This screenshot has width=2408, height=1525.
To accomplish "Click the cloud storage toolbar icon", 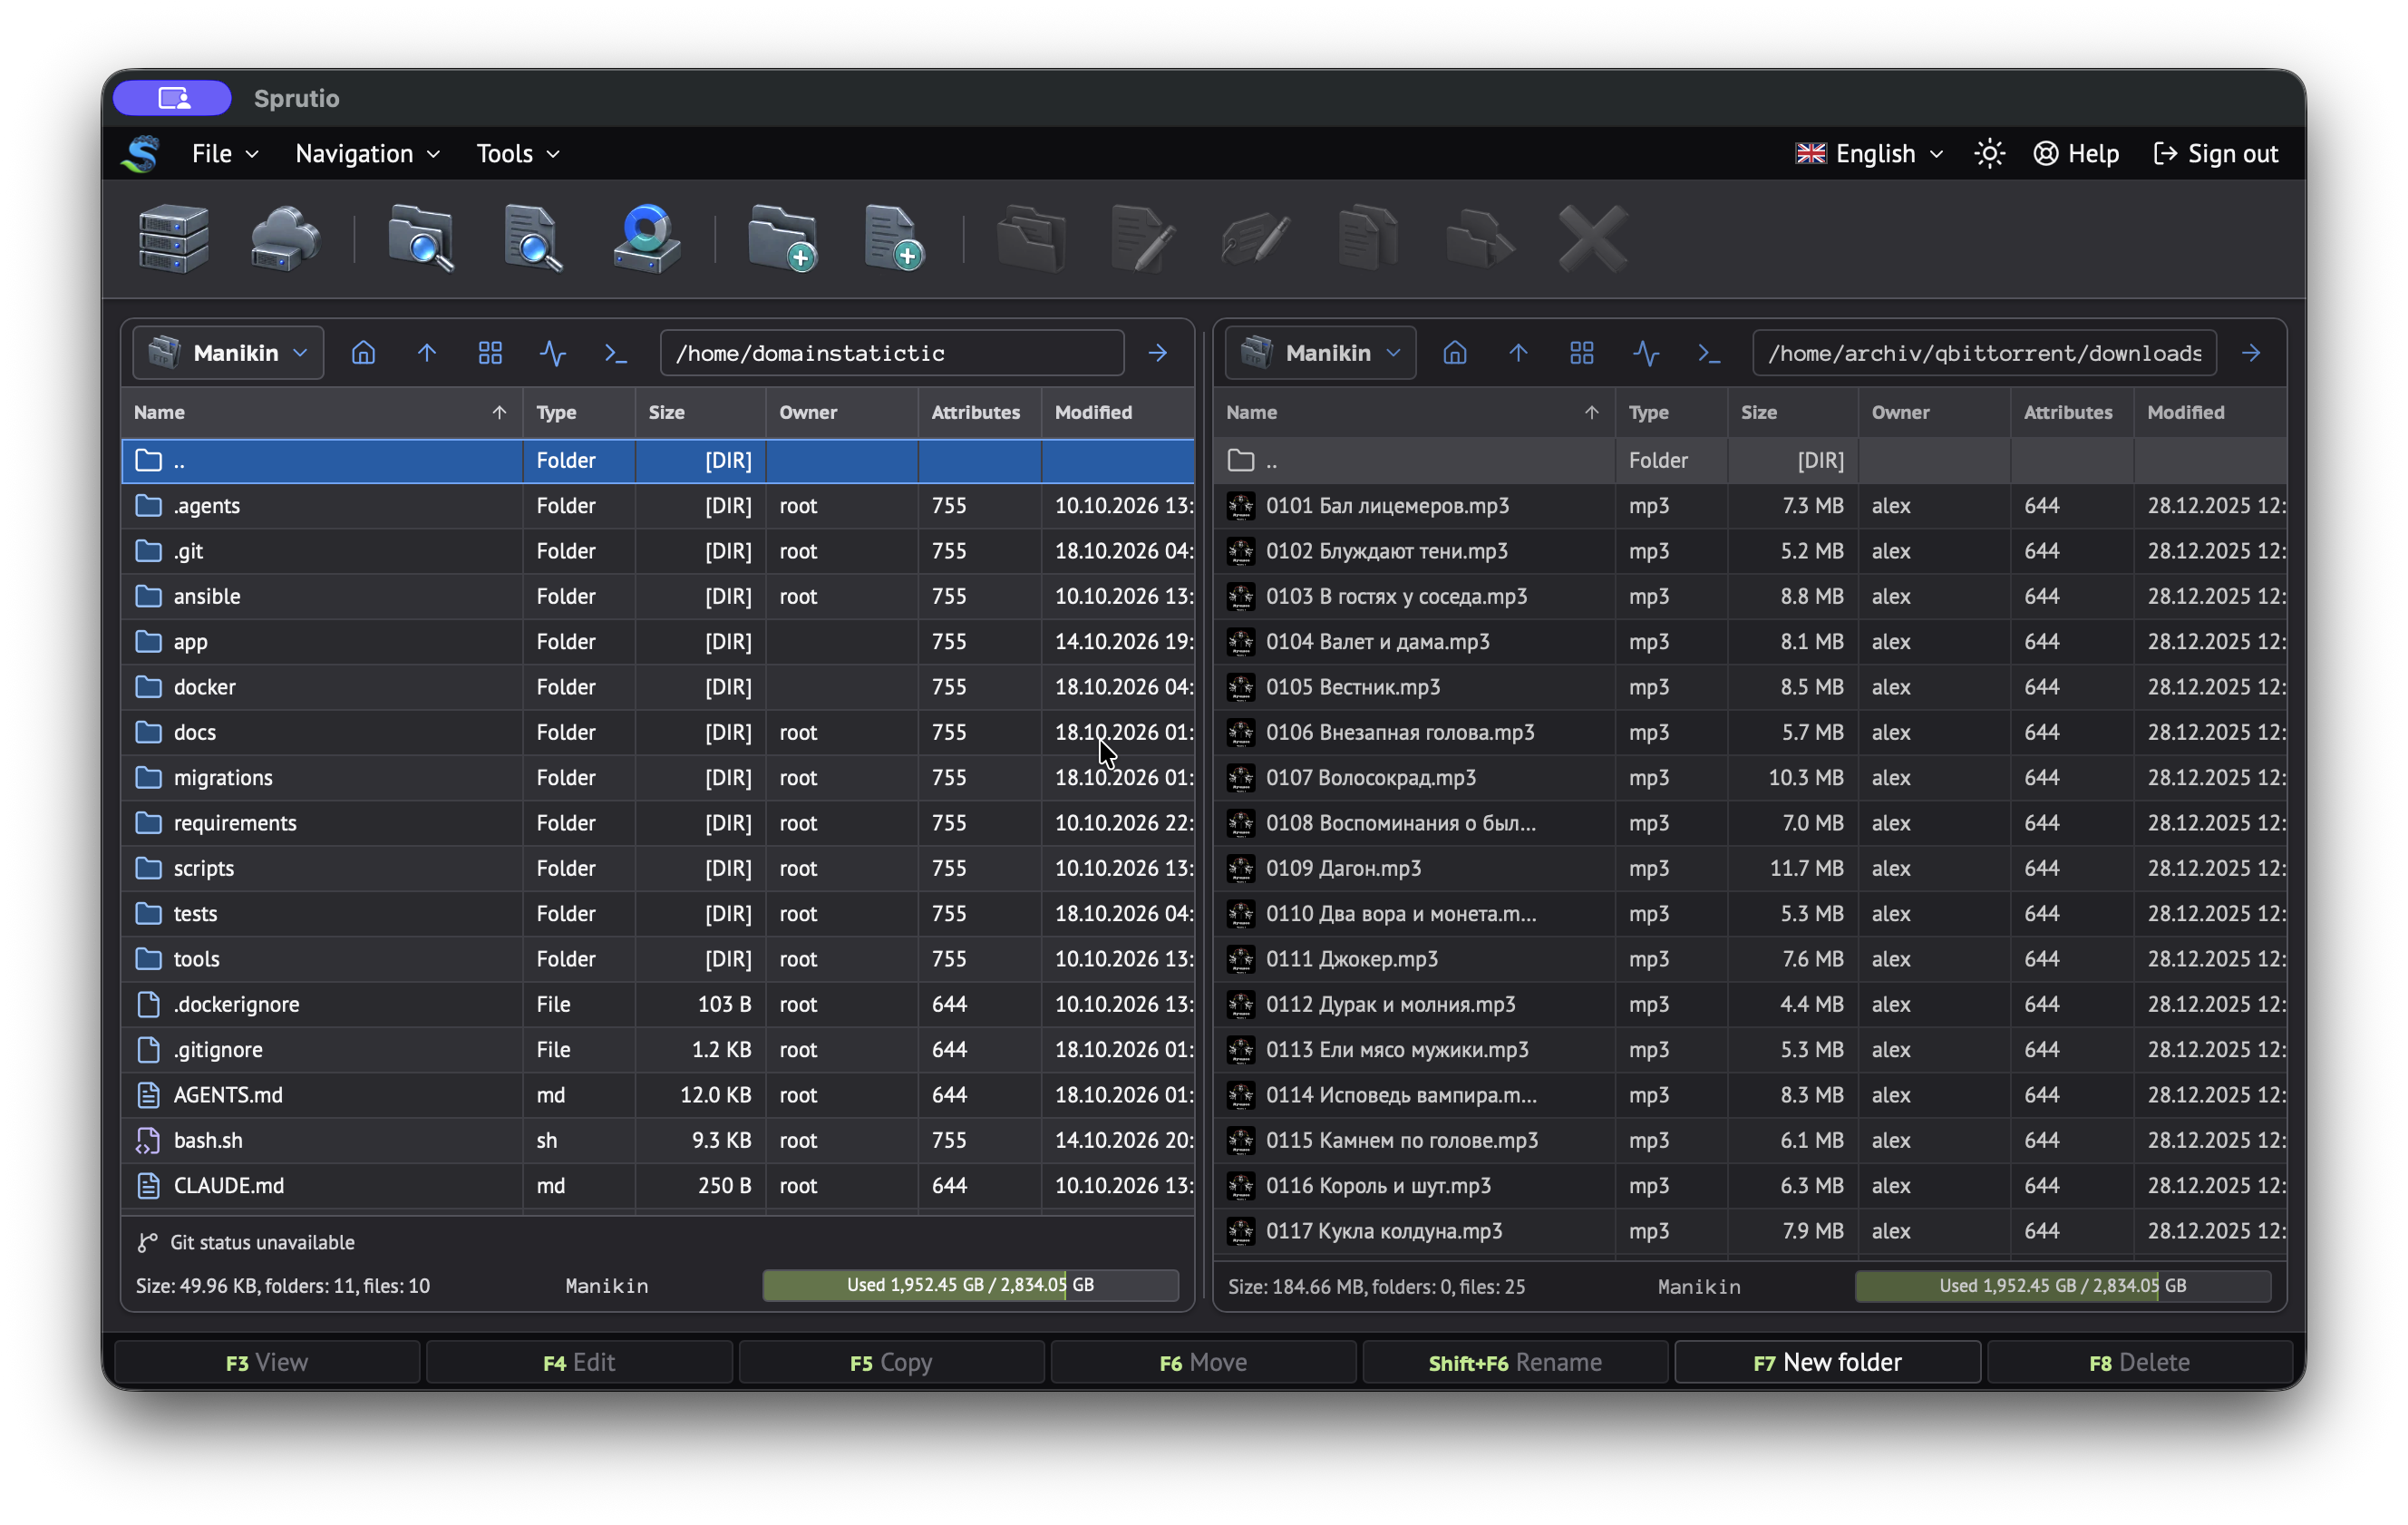I will [285, 238].
